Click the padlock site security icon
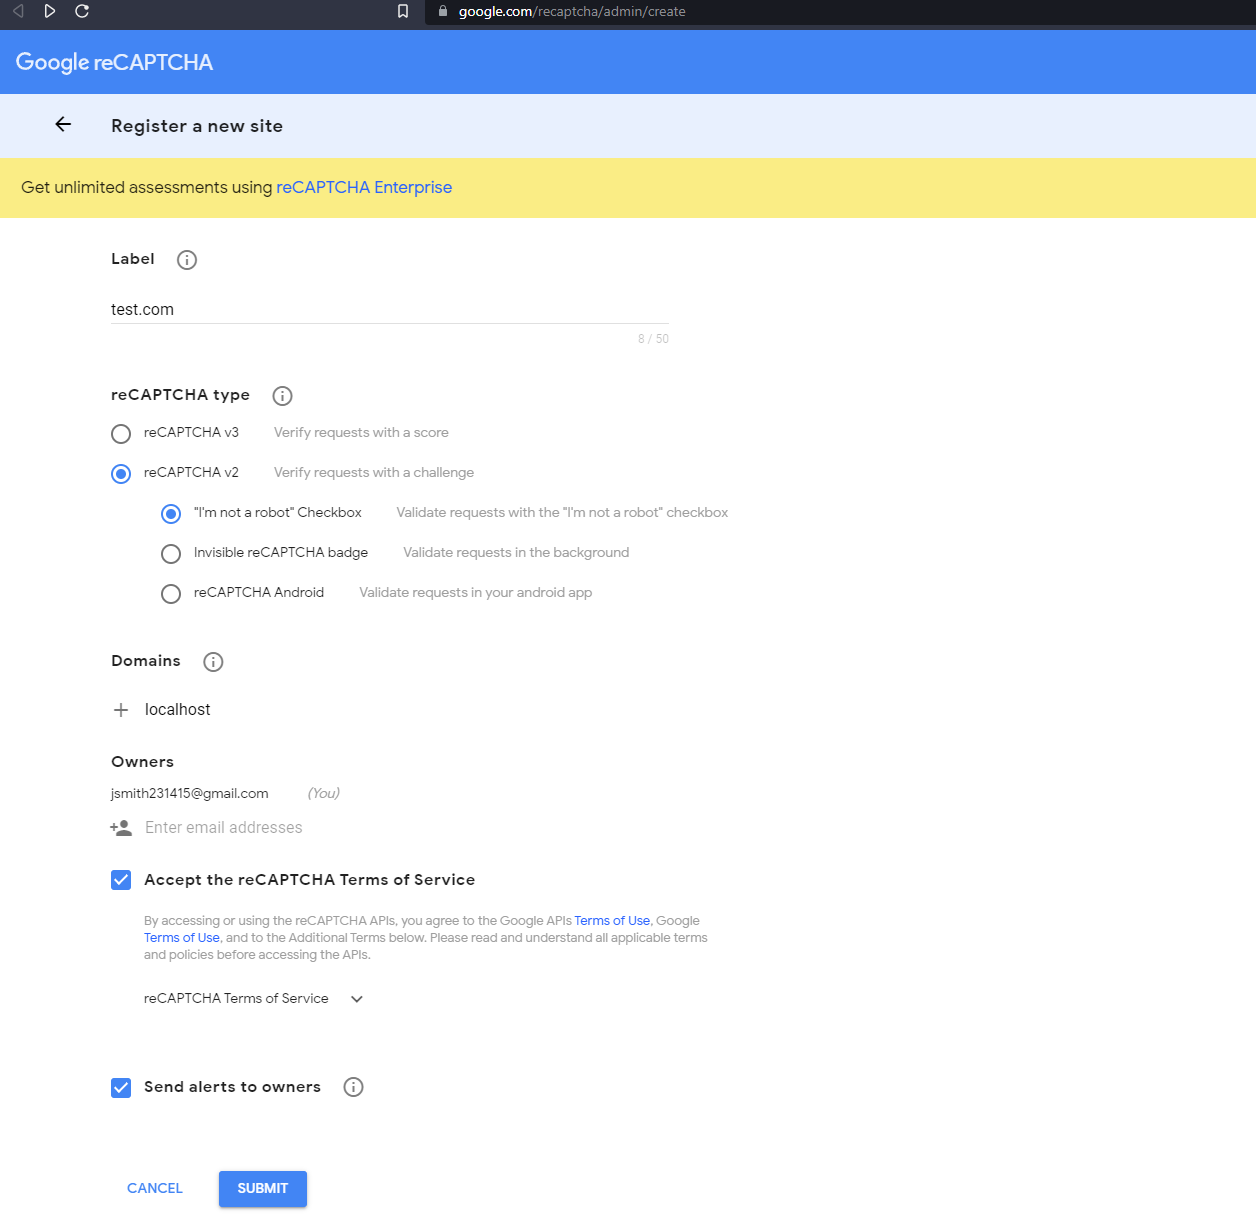1256x1220 pixels. coord(443,11)
